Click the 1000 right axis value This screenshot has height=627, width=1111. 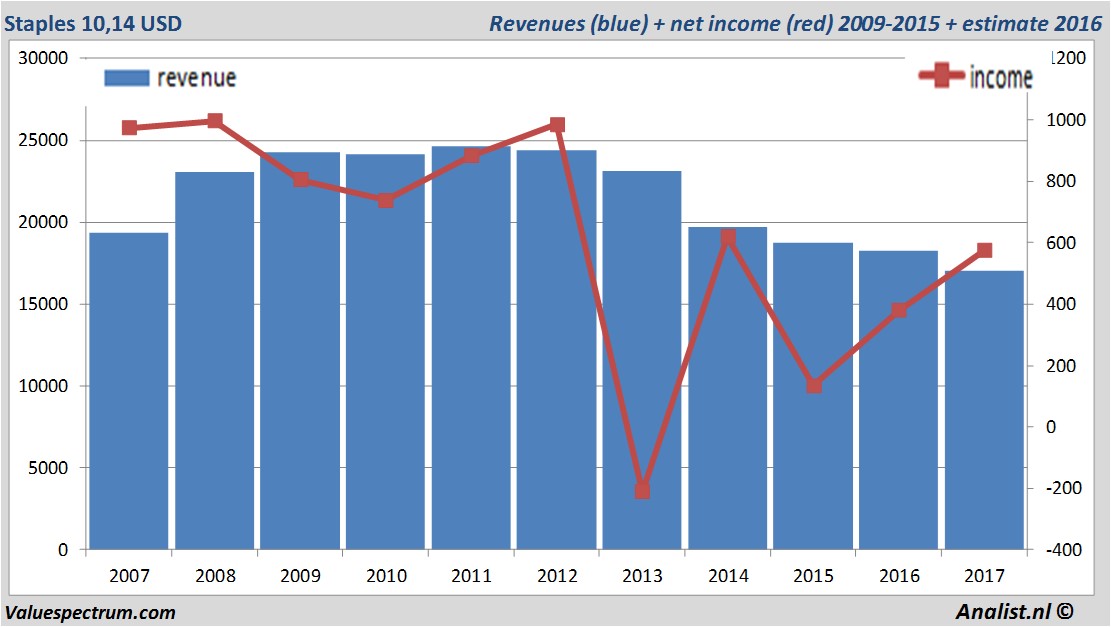point(1066,120)
